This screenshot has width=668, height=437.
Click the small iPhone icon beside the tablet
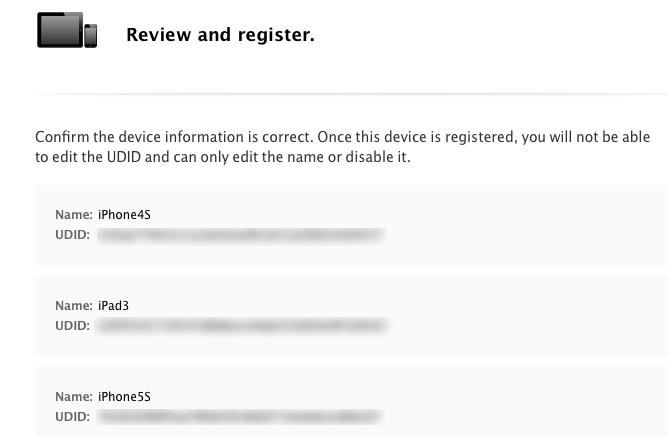[90, 36]
